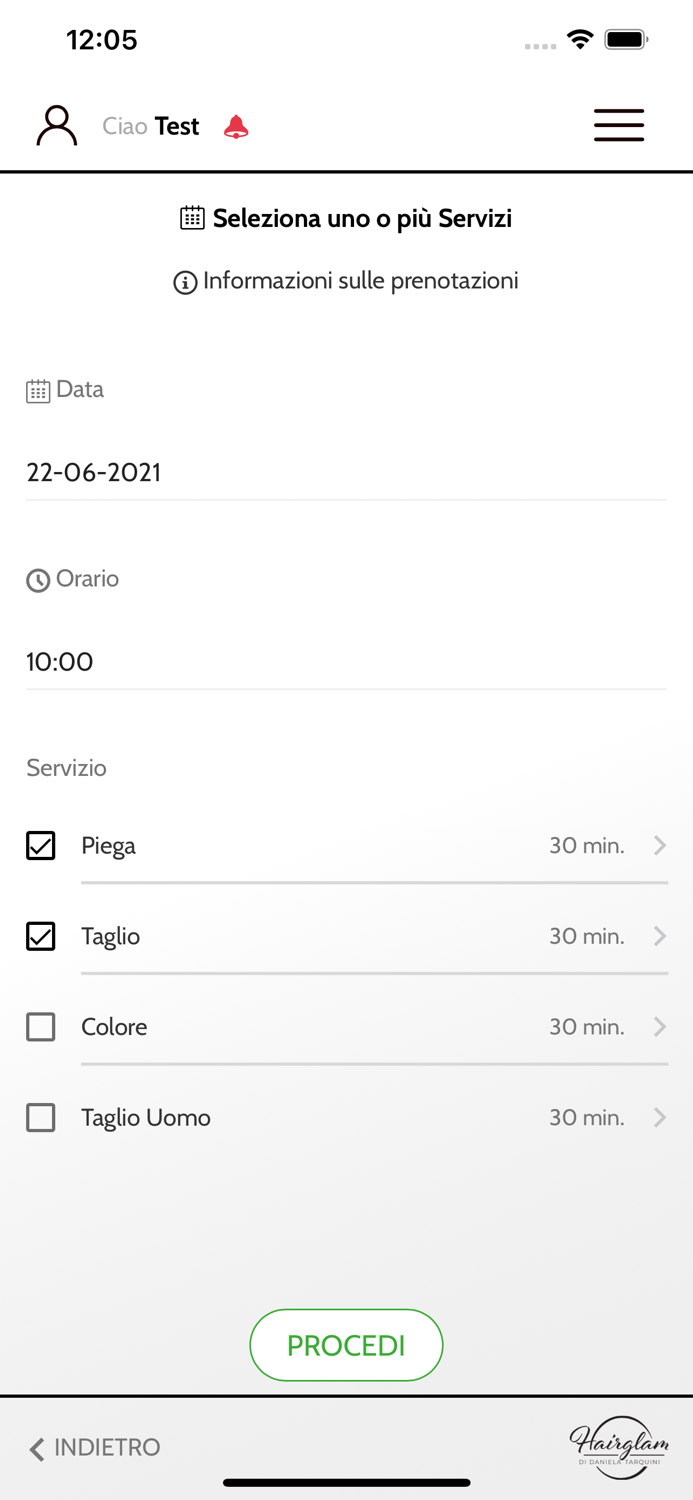
Task: Tap the calendar icon beside the heading
Action: coord(192,218)
